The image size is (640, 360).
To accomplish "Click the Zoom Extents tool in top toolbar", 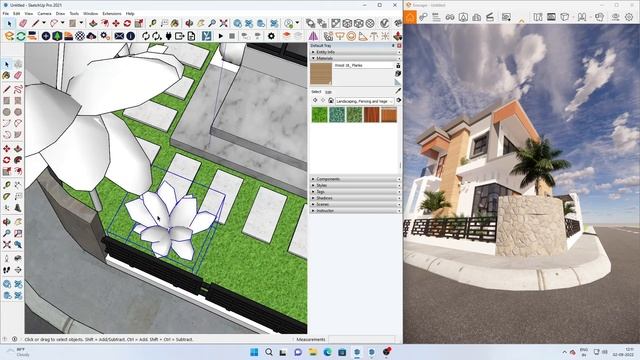I will click(224, 23).
